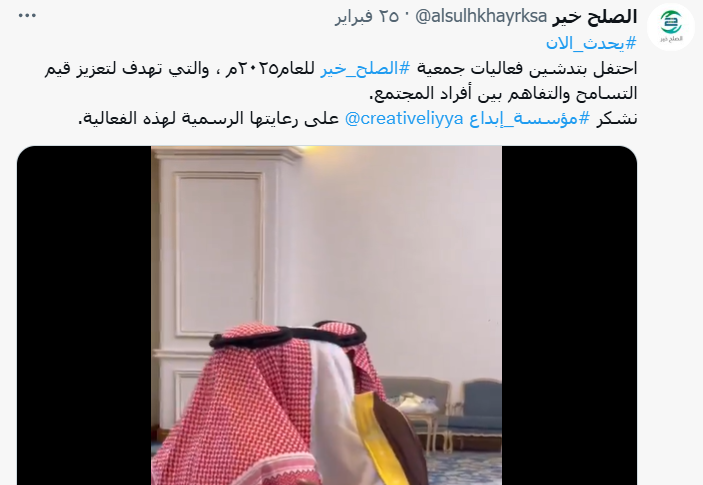Click the video's left black letterbox area
The height and width of the screenshot is (485, 703).
pos(84,315)
